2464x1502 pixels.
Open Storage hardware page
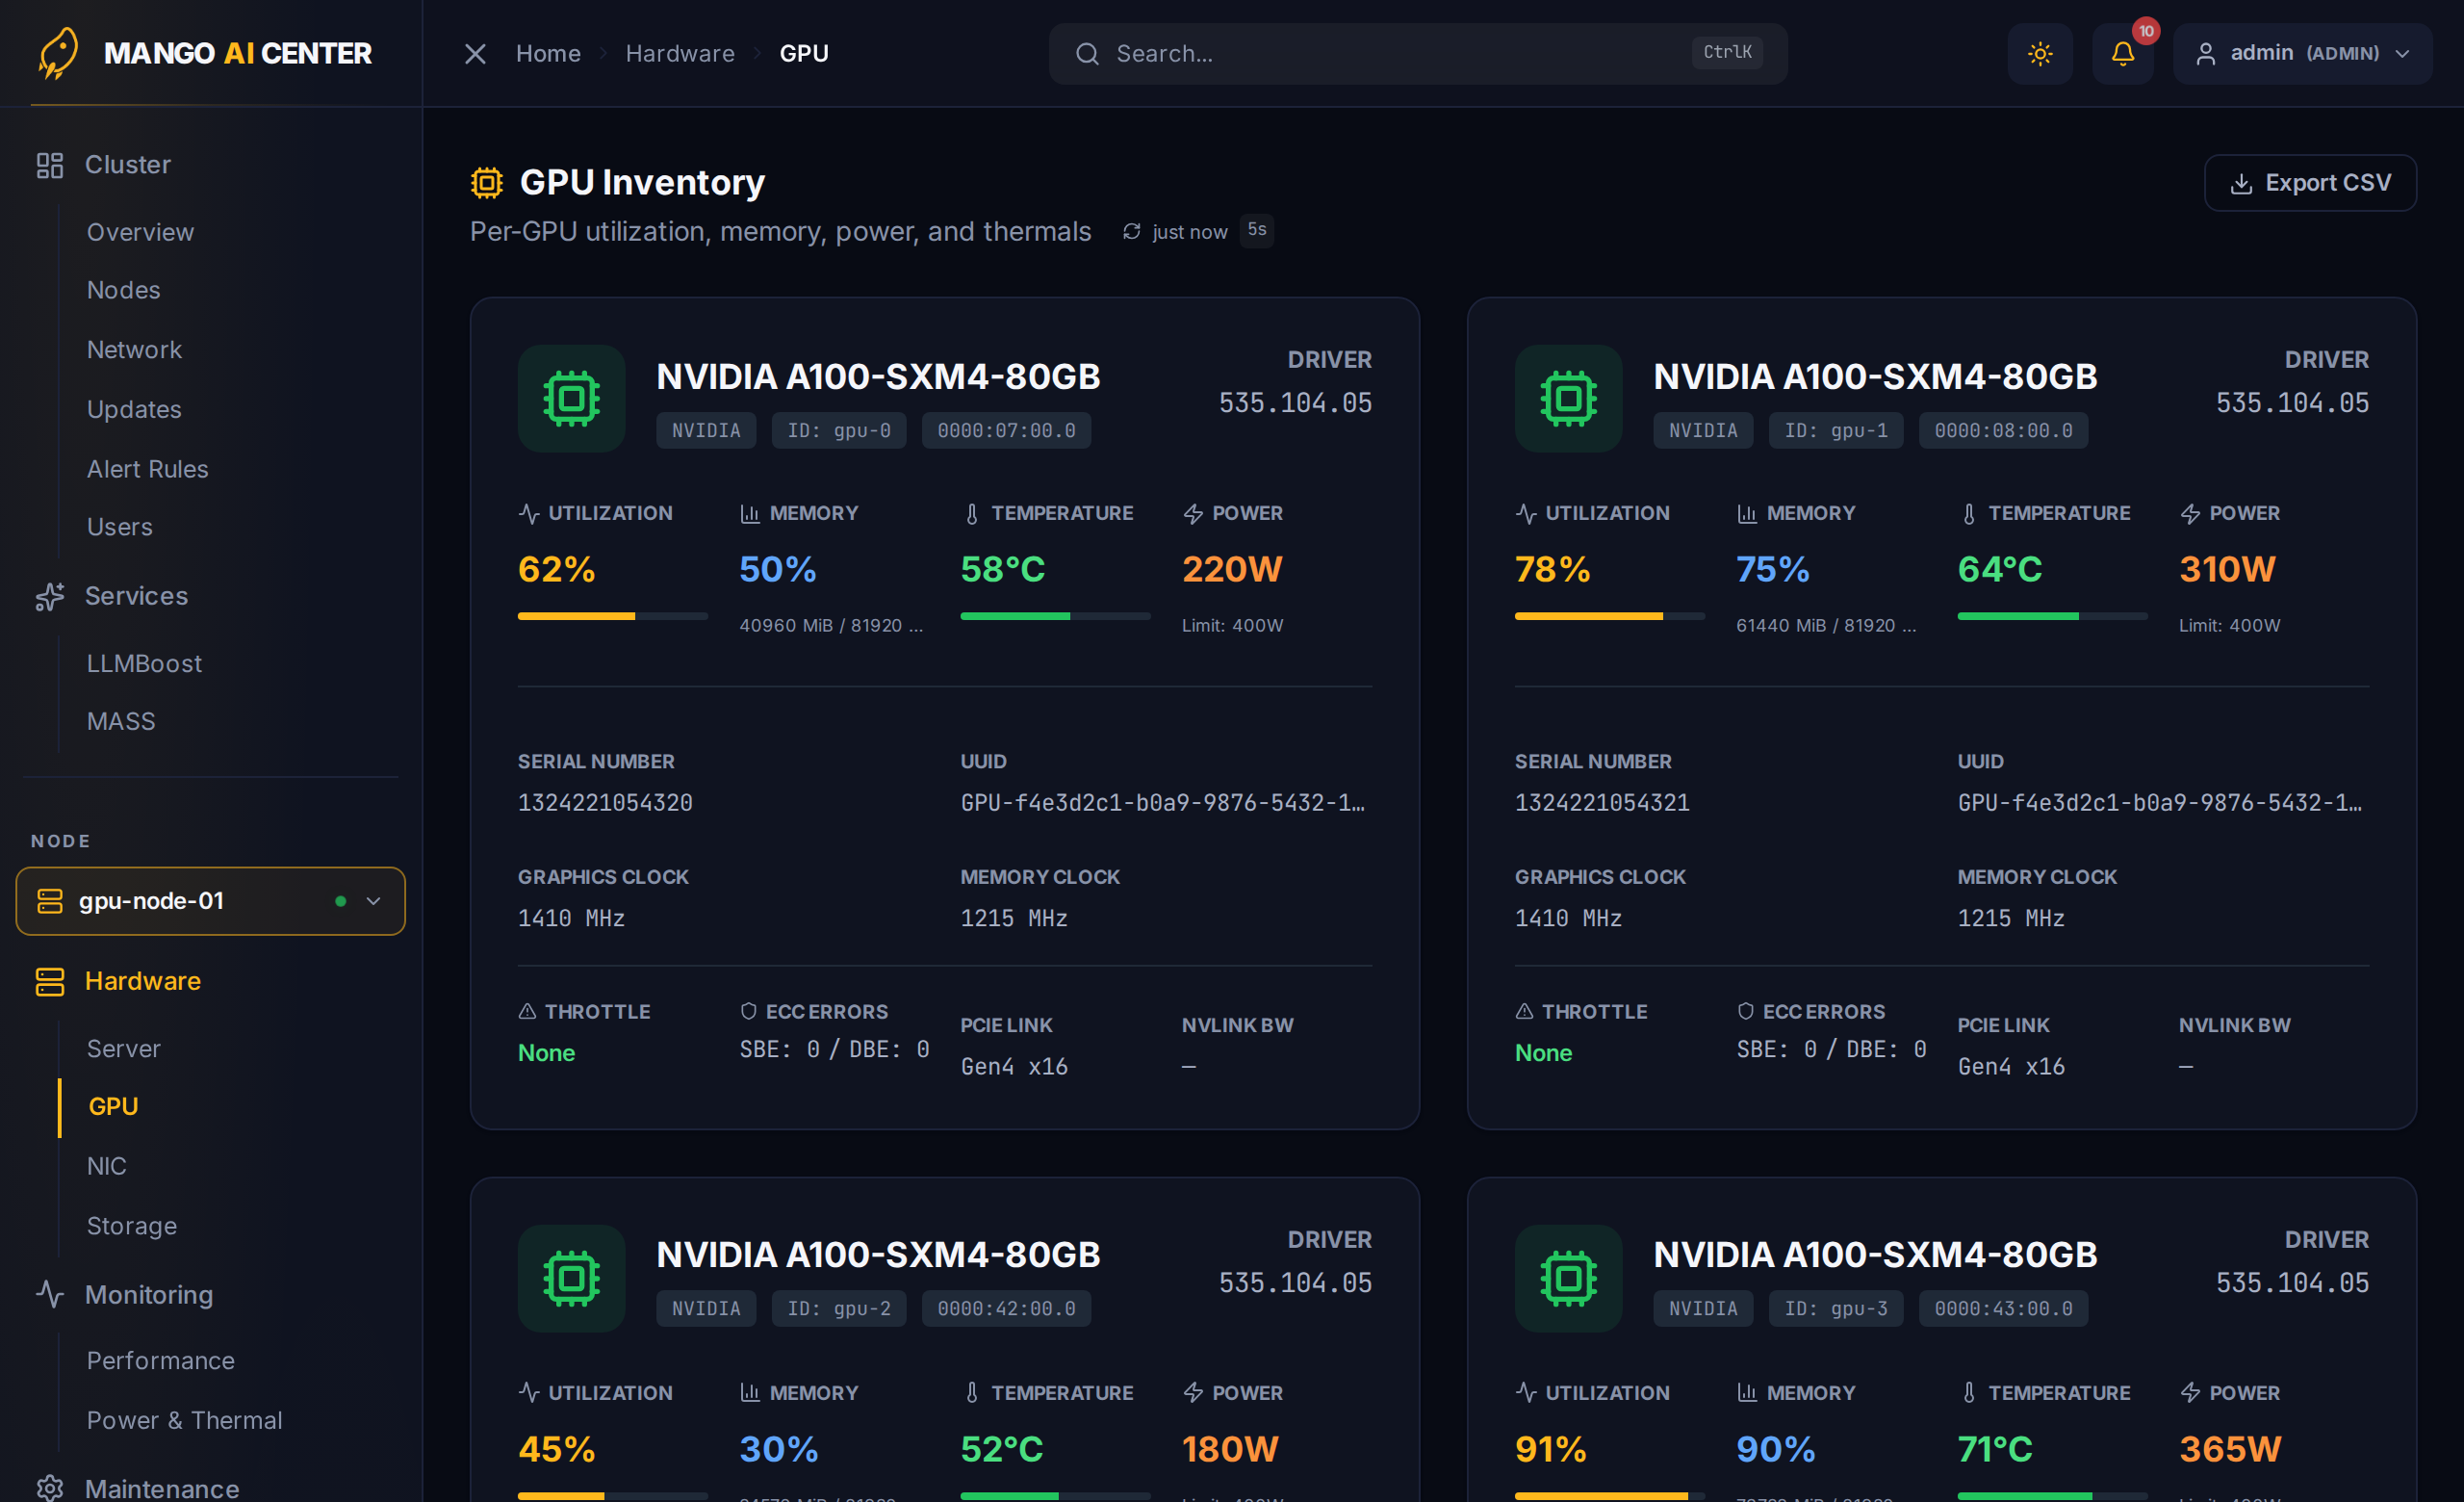tap(131, 1226)
